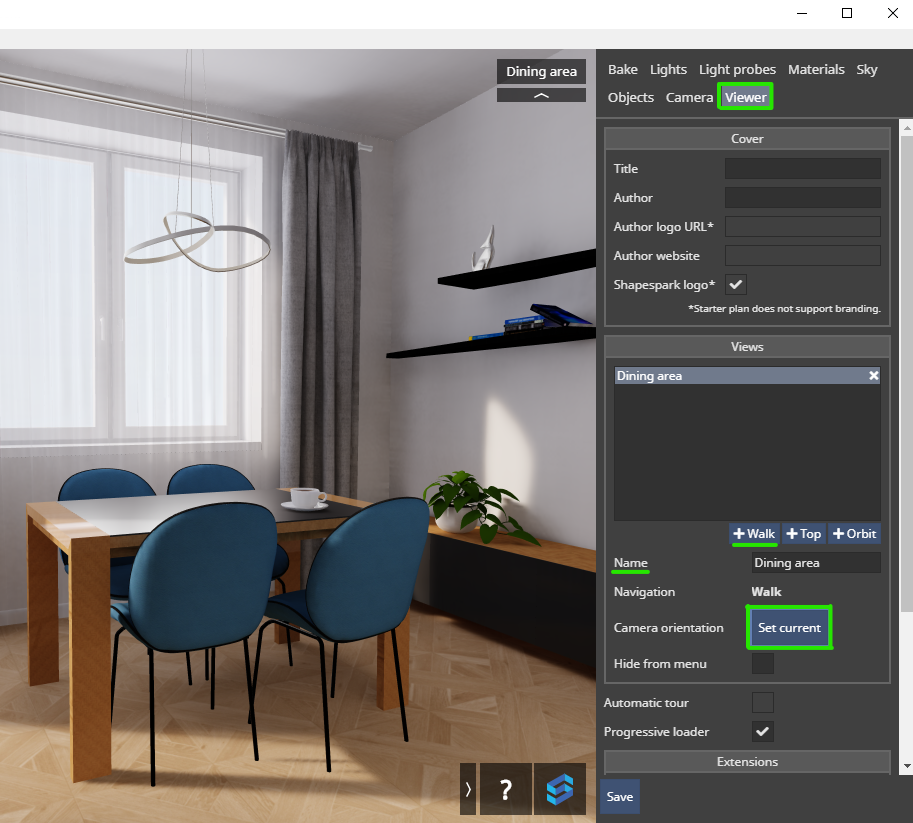Click the Title input field

coord(802,169)
